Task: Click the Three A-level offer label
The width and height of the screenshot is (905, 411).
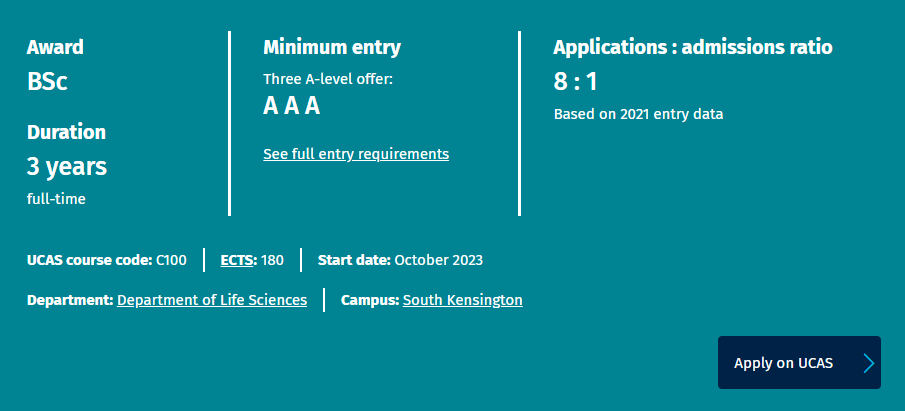Action: coord(328,79)
